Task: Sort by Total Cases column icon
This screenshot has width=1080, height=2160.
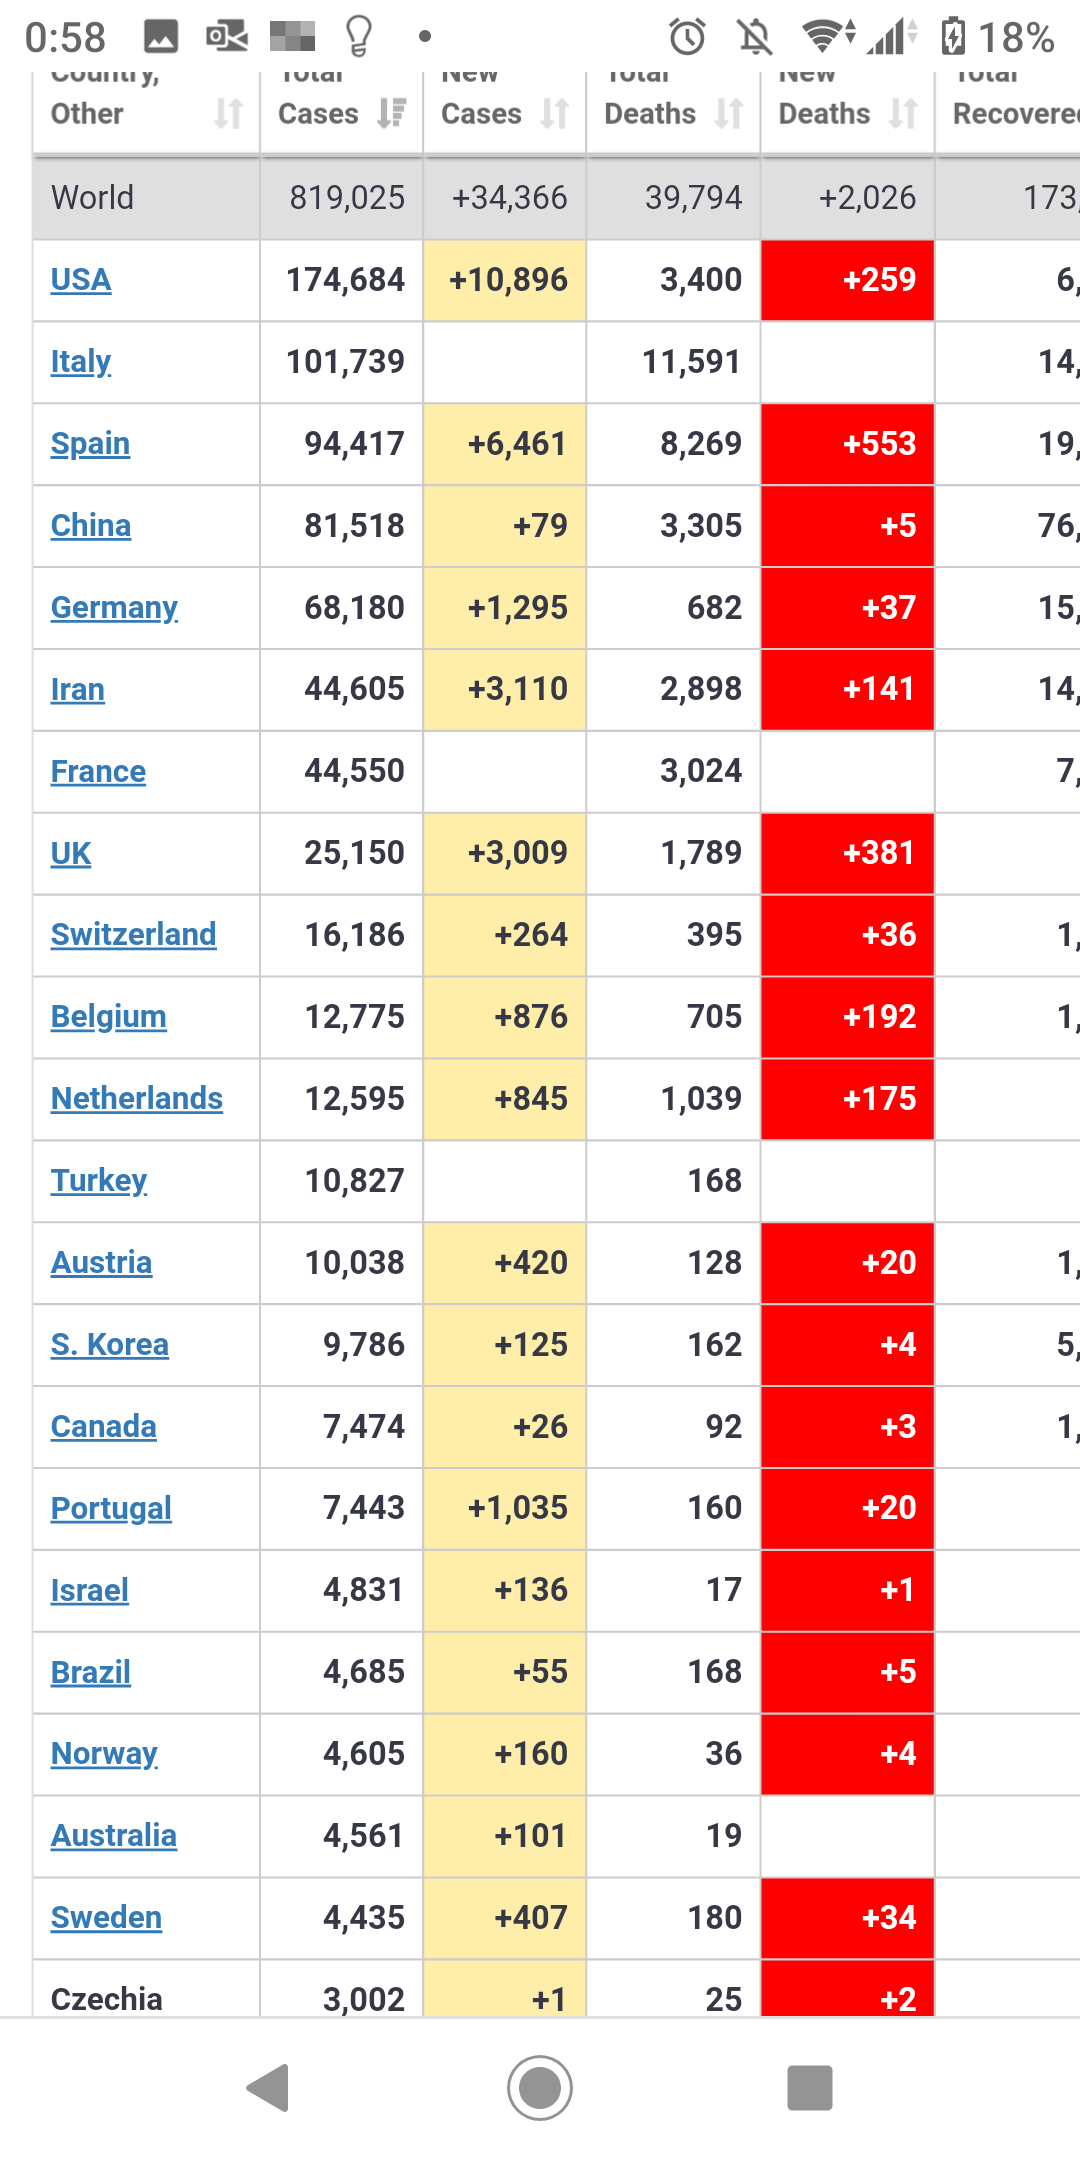Action: 392,113
